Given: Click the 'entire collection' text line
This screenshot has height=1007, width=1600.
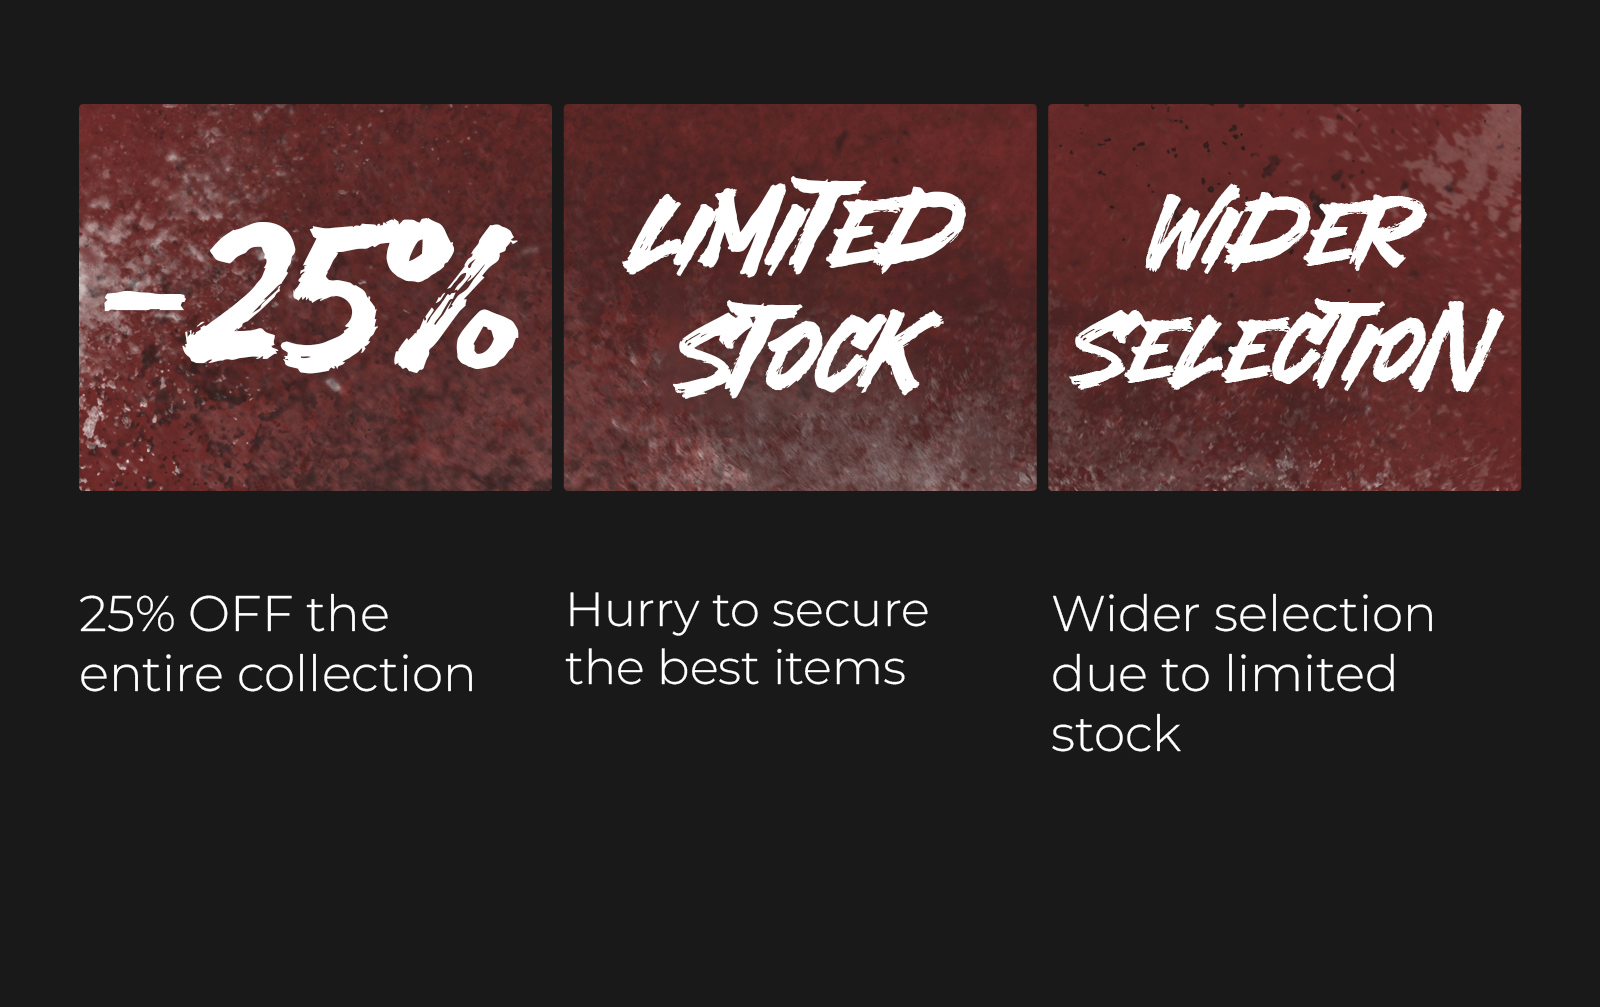Looking at the screenshot, I should pos(277,674).
